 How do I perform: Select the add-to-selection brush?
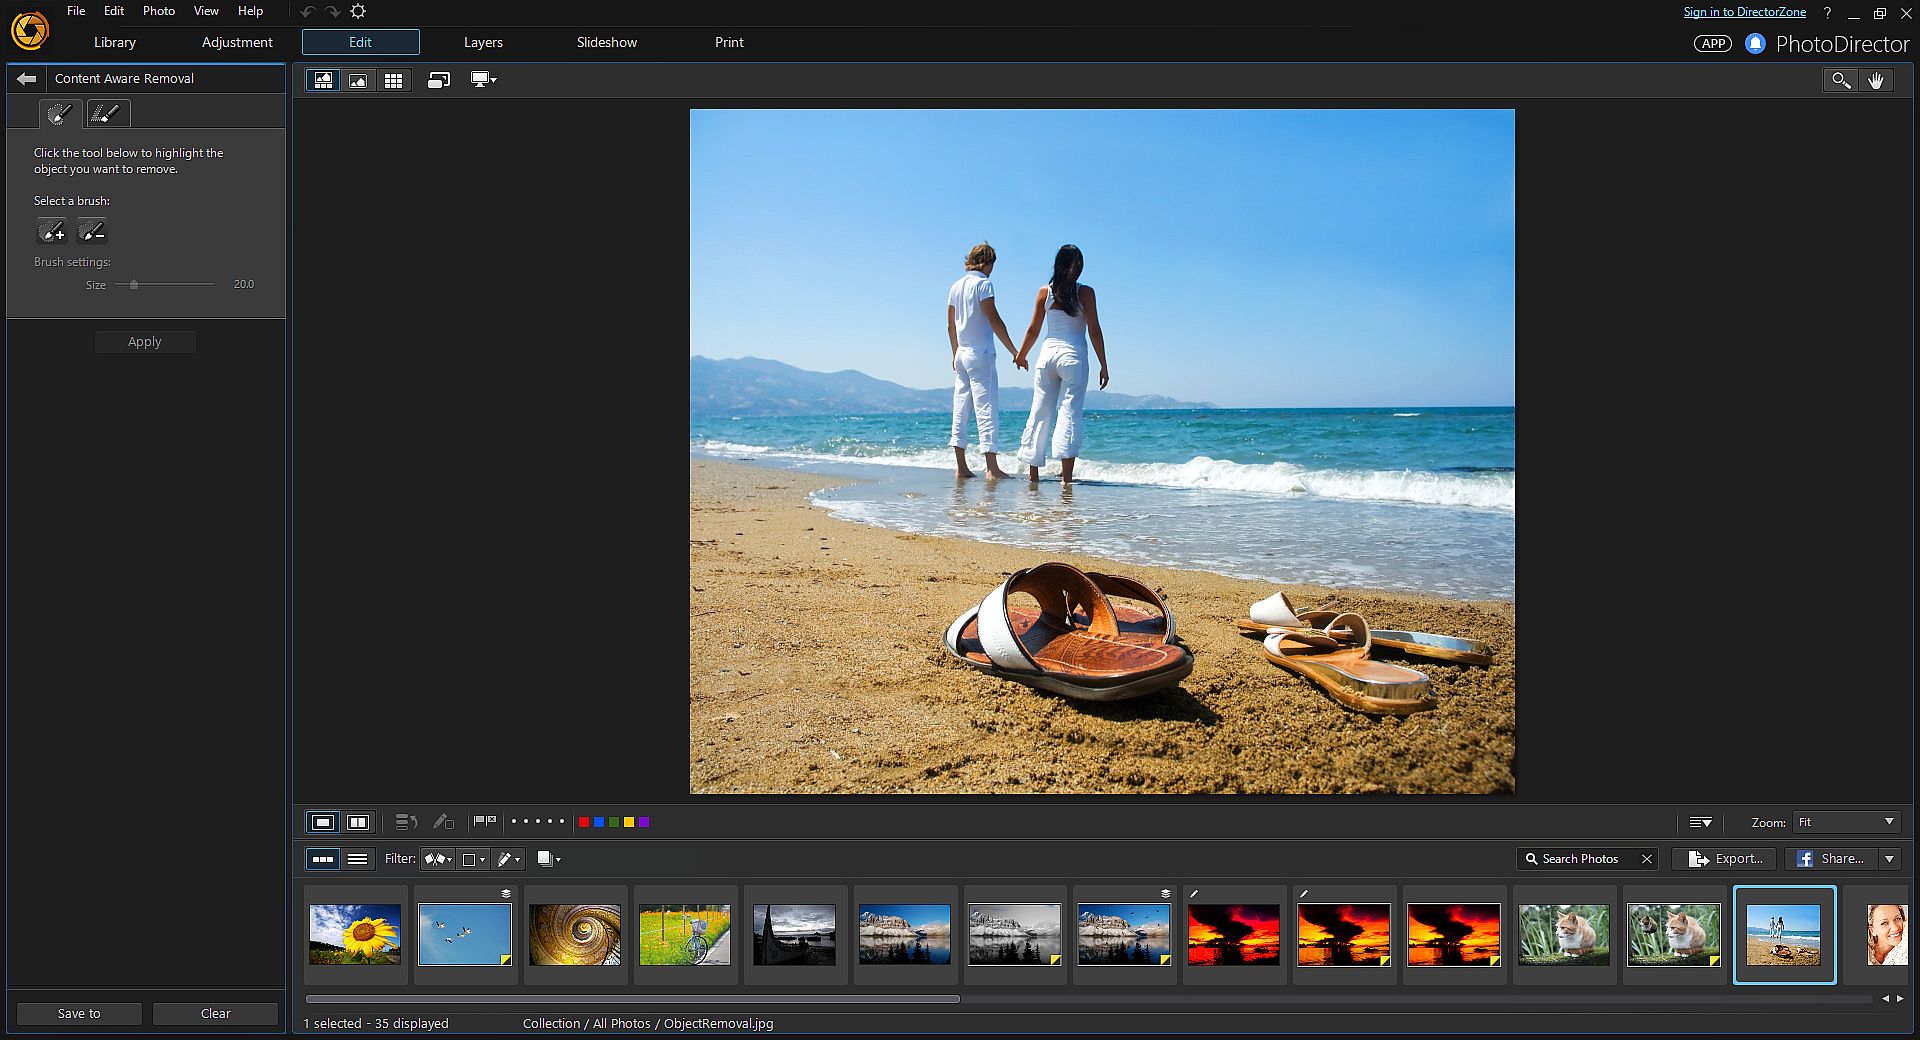52,232
